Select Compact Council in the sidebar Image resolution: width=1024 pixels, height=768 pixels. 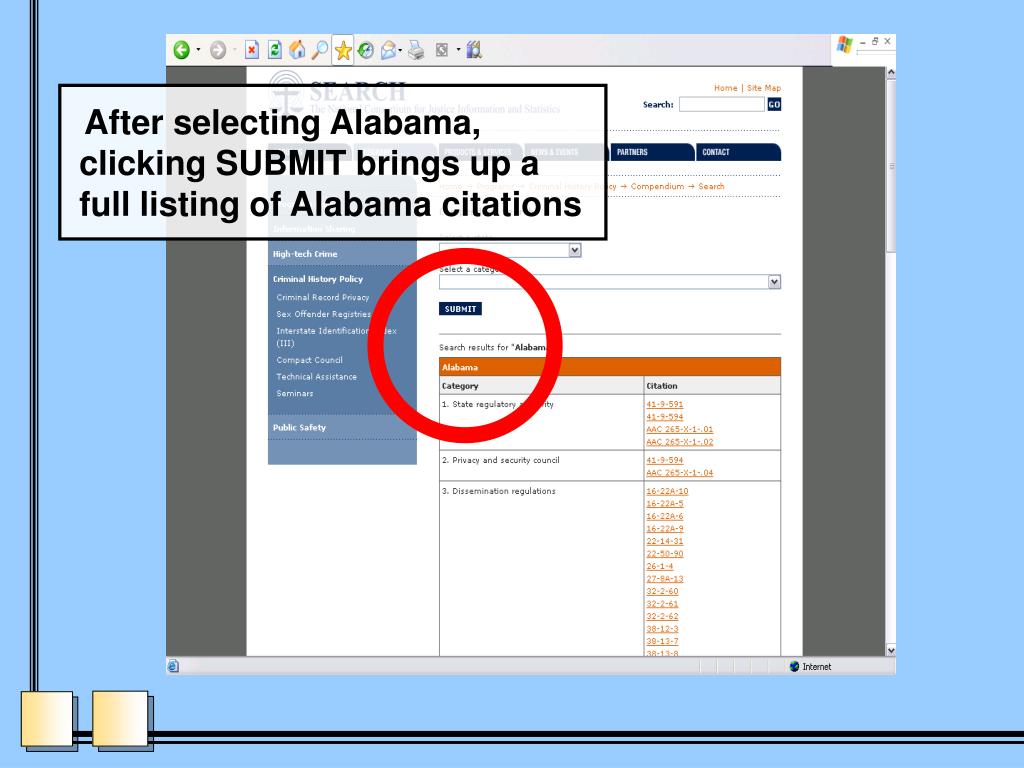point(310,360)
